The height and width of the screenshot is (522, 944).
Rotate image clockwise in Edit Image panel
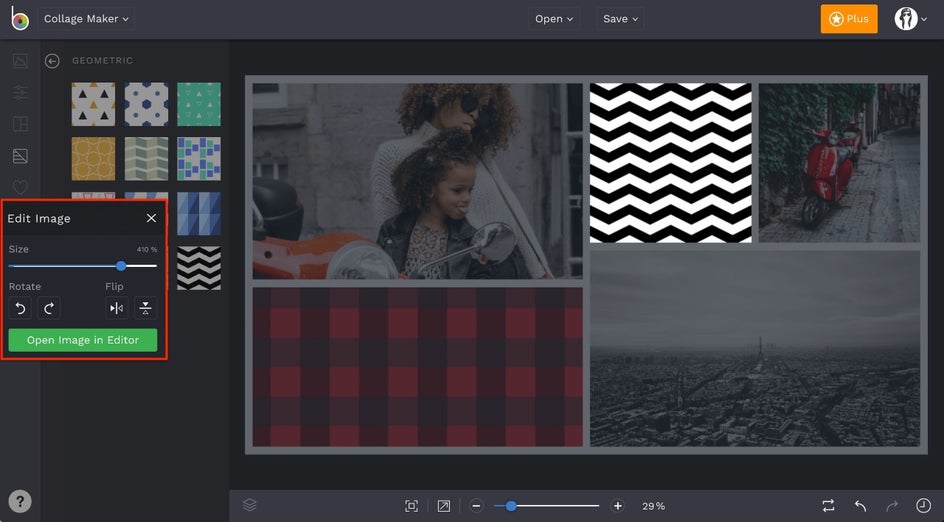coord(49,308)
